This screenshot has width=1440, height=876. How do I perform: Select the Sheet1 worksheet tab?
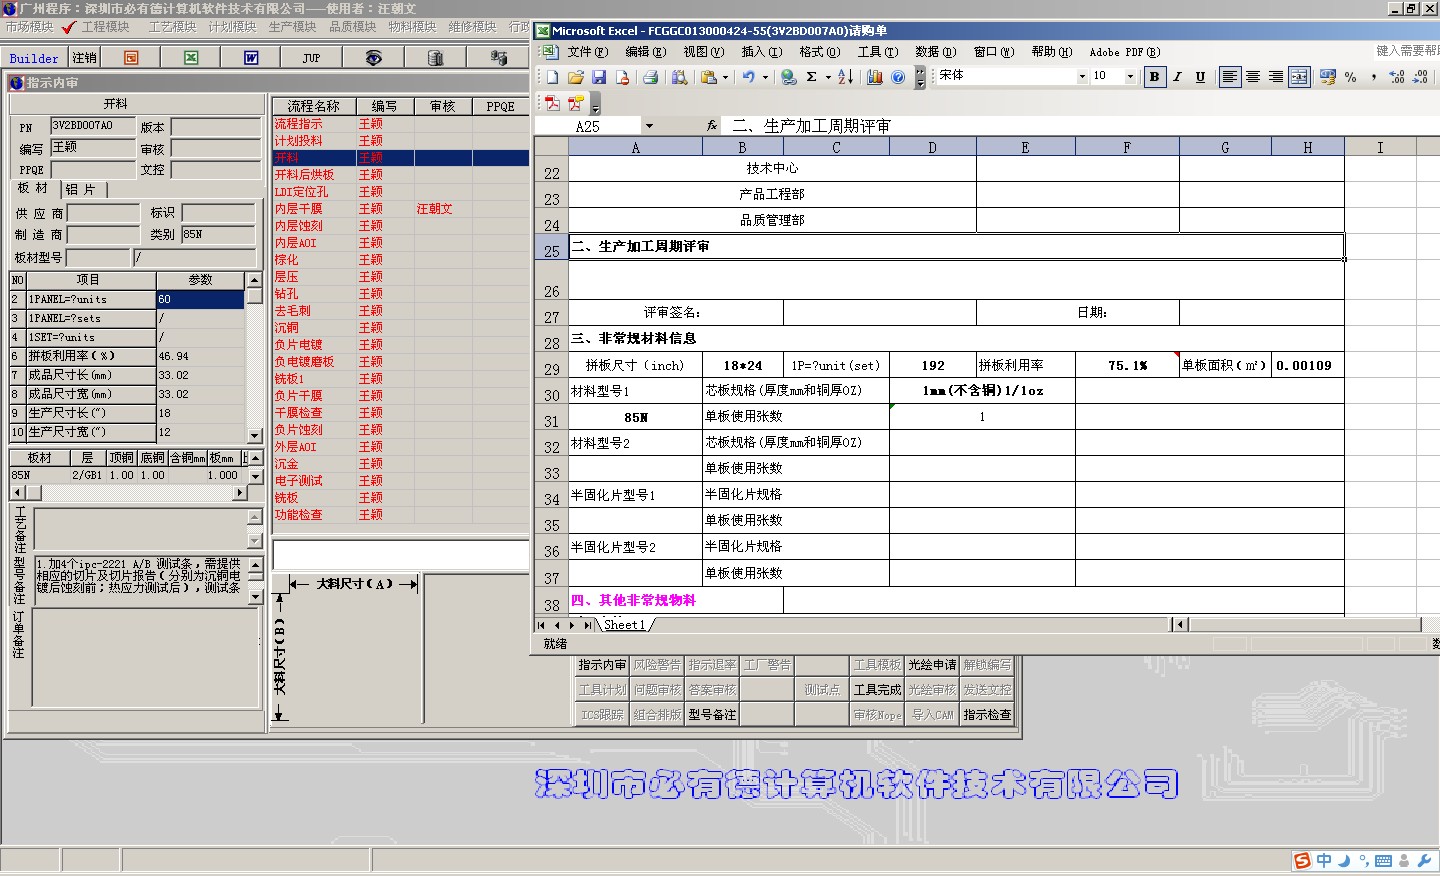[624, 624]
